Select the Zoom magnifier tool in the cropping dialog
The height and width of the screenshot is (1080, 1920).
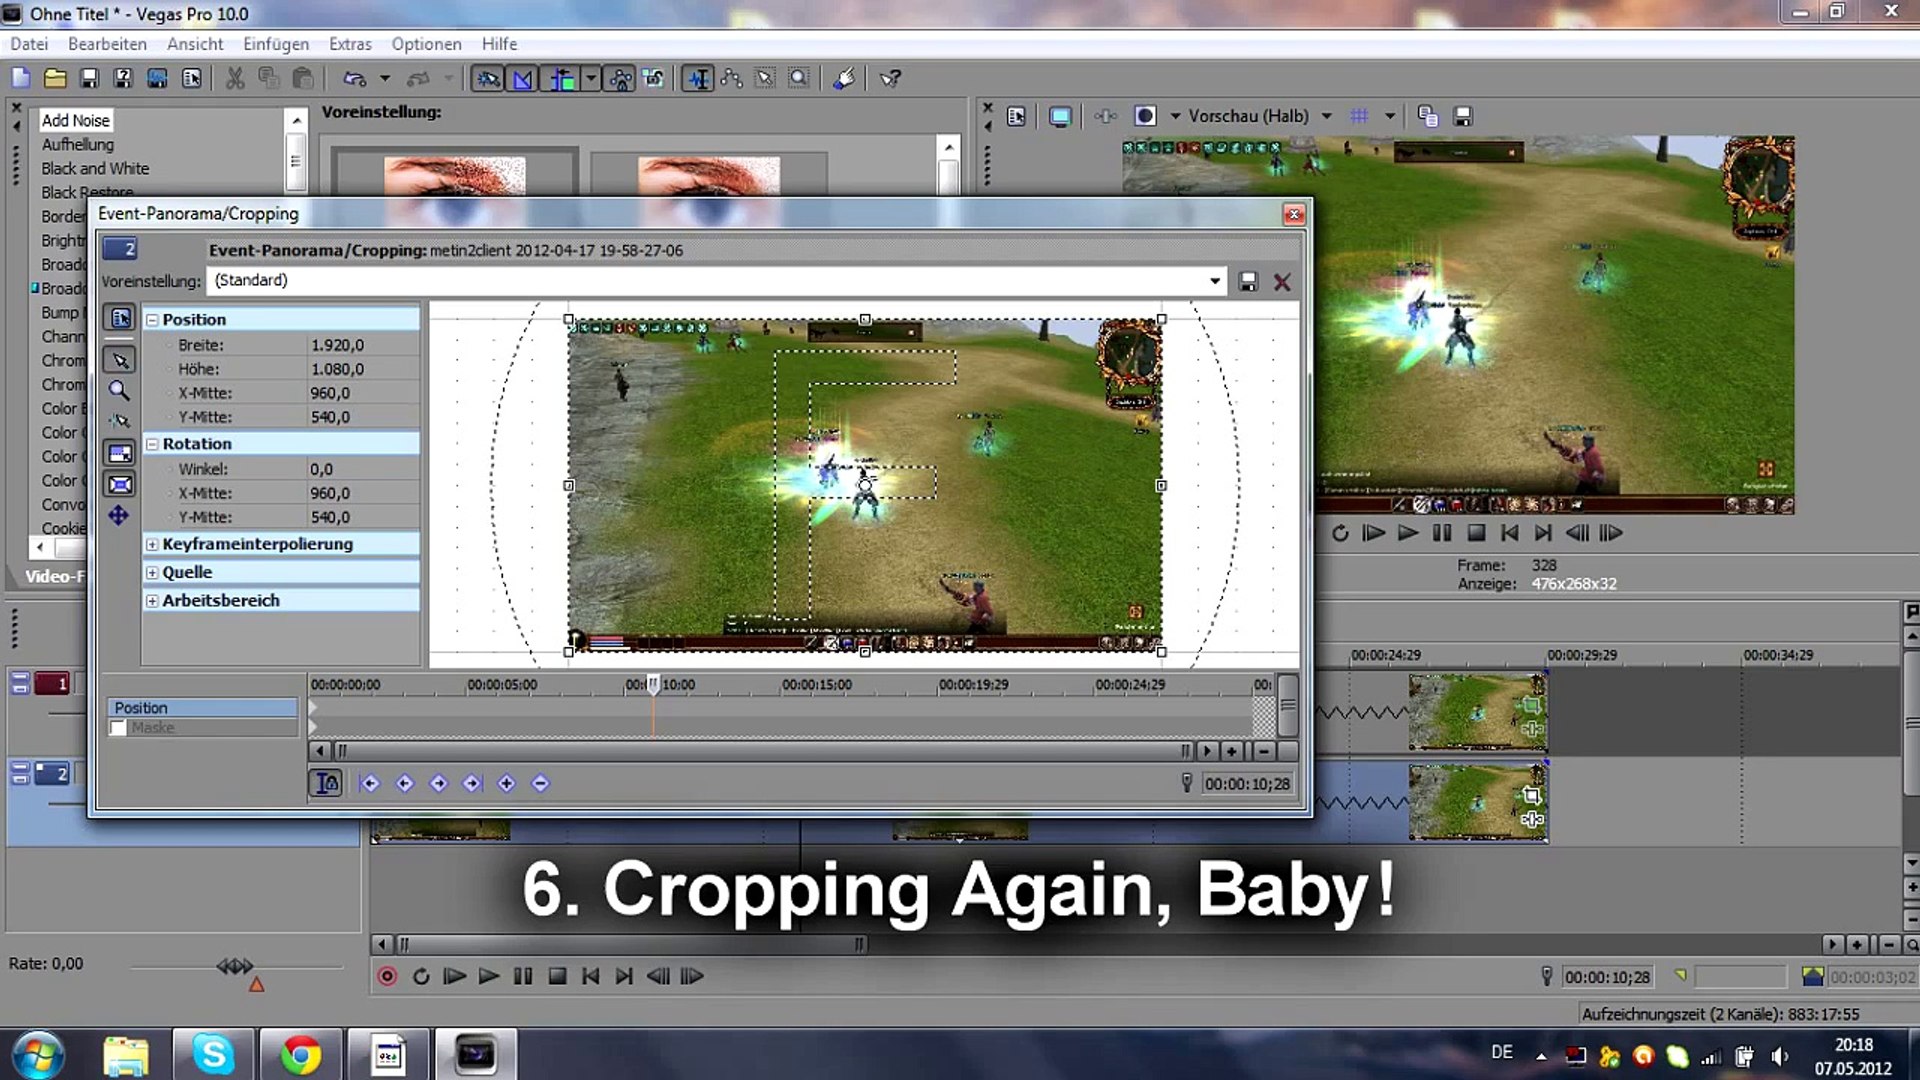coord(120,390)
